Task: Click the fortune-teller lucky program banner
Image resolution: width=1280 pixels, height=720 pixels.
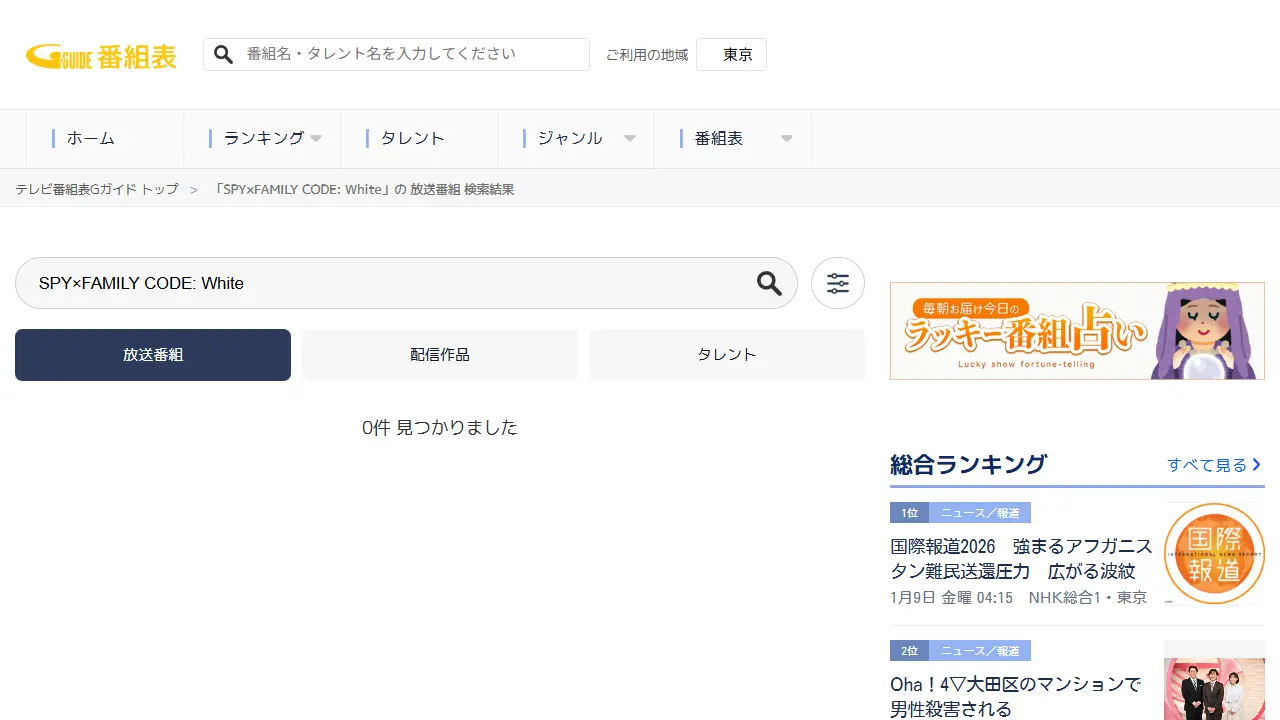Action: 1077,331
